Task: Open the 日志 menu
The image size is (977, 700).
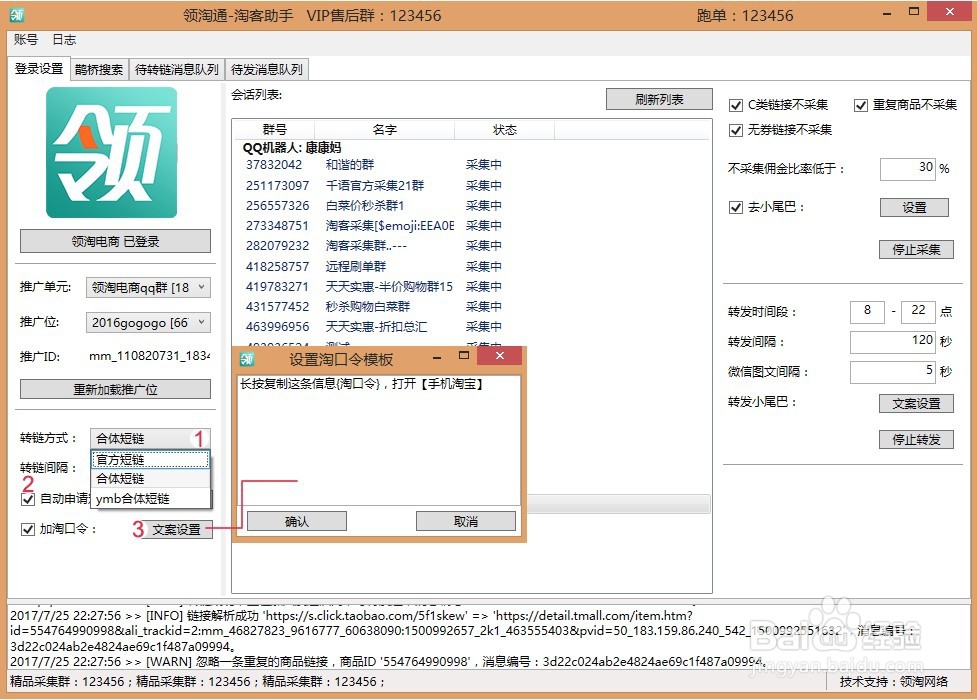Action: [x=64, y=39]
